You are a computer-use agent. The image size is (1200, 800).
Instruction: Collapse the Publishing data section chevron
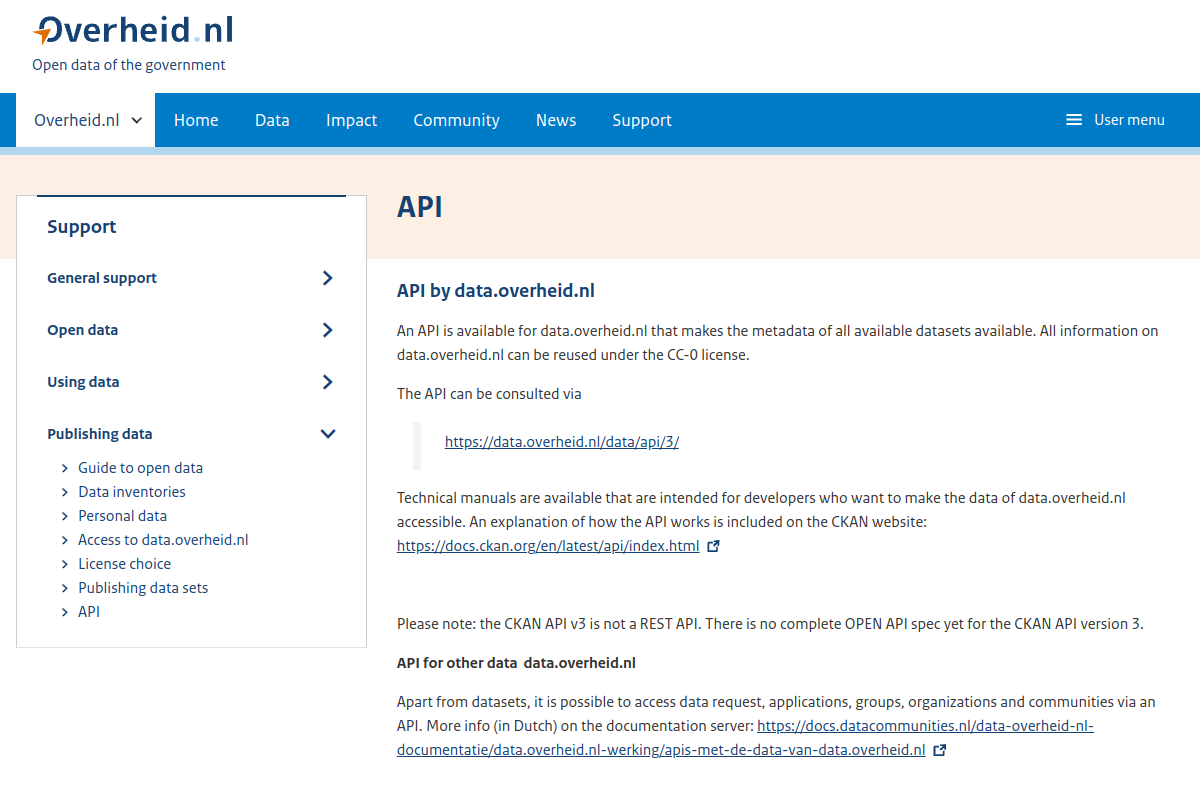327,434
